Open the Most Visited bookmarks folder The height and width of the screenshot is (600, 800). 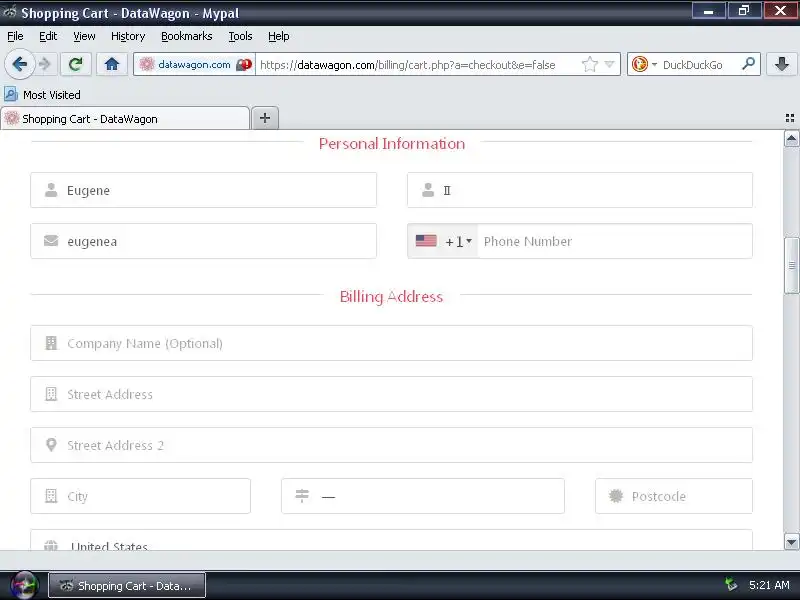point(42,95)
